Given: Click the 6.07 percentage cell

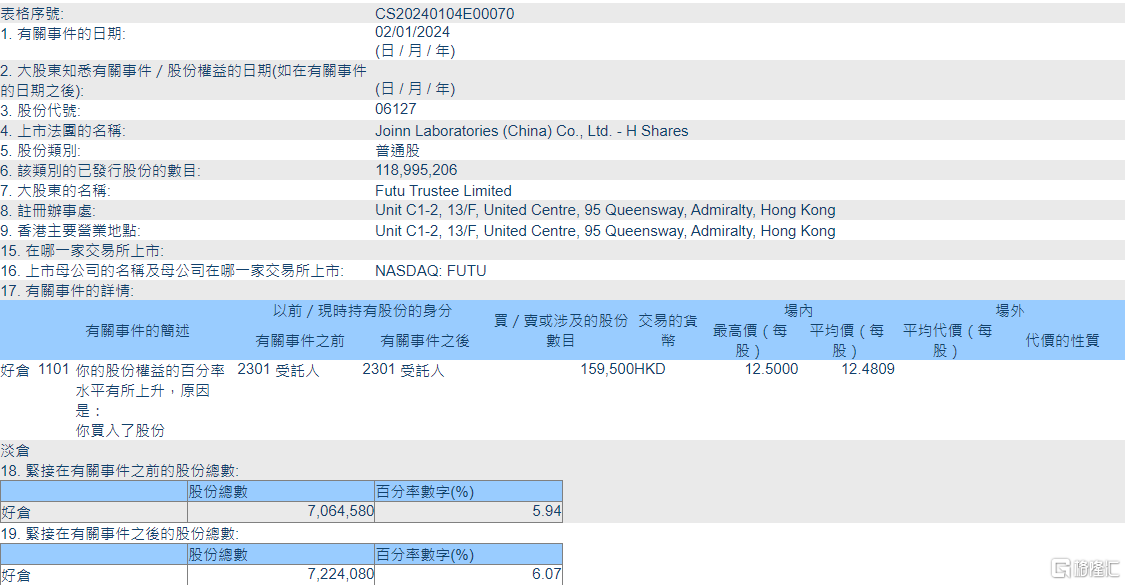Looking at the screenshot, I should 468,574.
